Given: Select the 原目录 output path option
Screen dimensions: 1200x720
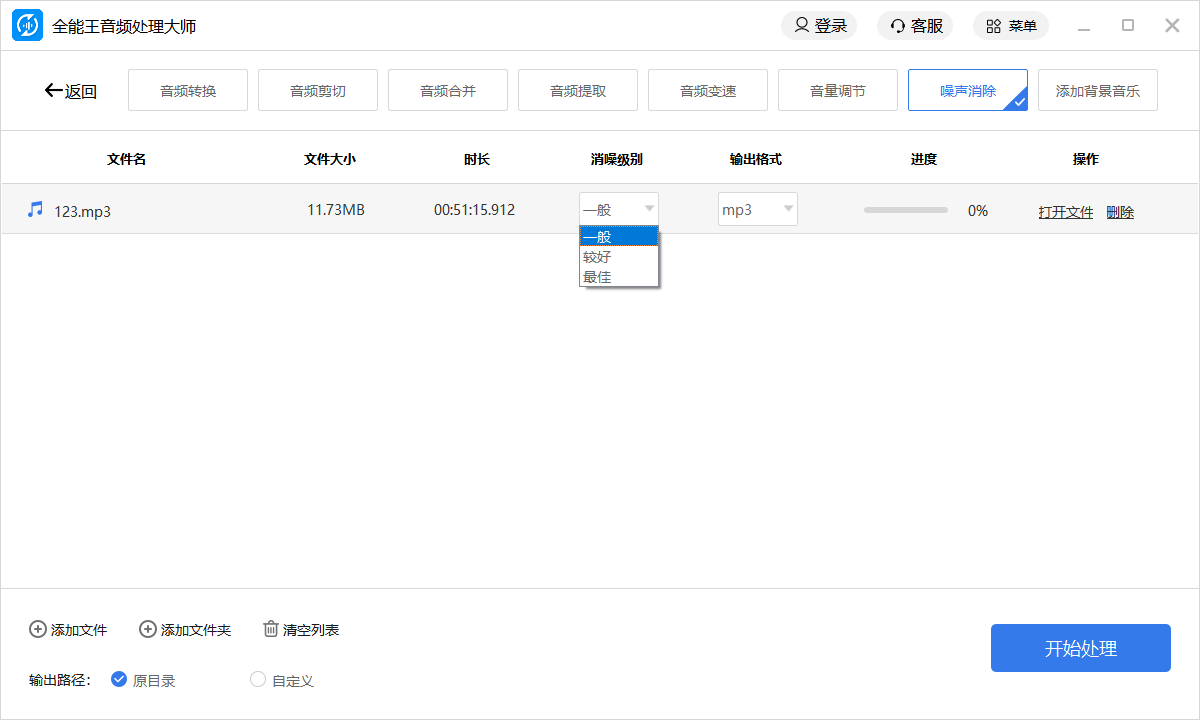Looking at the screenshot, I should [119, 680].
